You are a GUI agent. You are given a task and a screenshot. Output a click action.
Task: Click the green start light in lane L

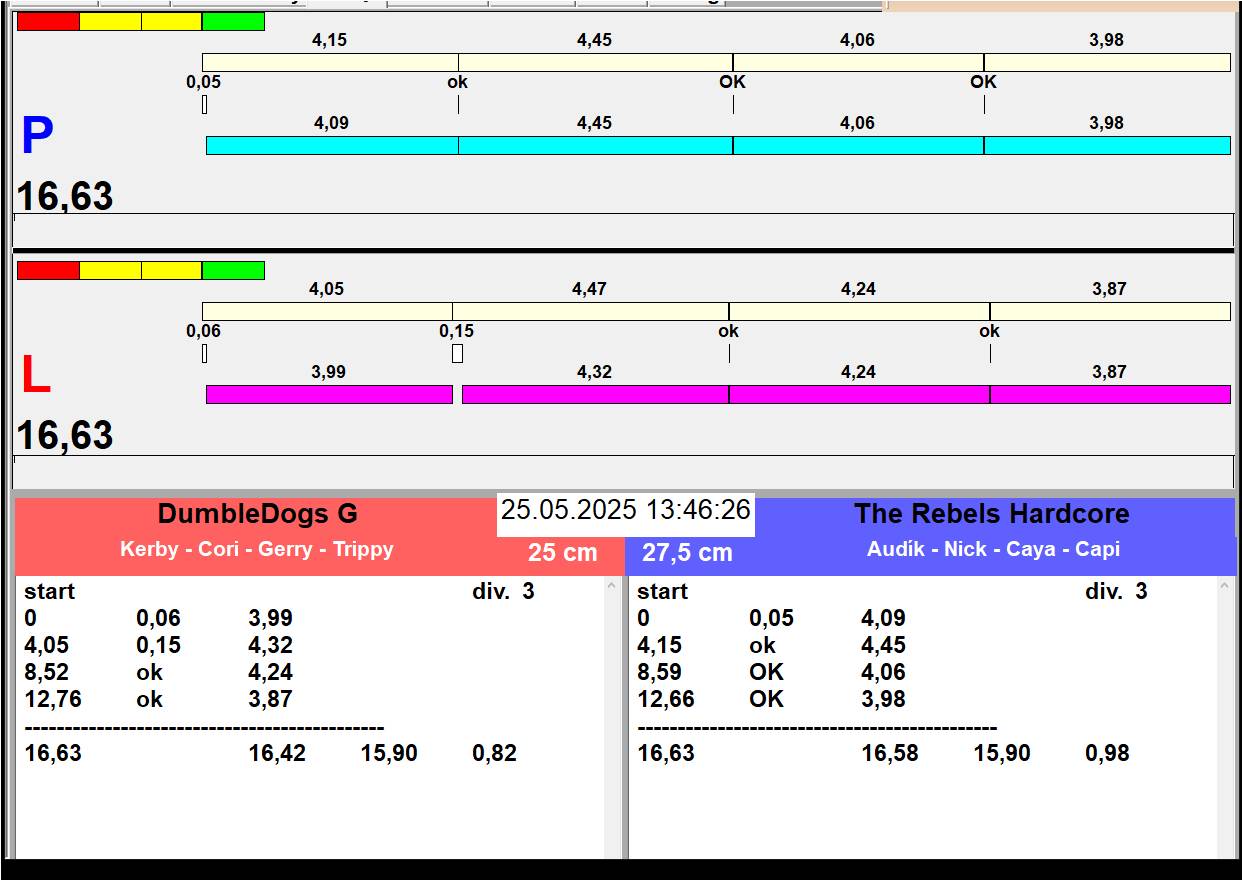click(233, 271)
